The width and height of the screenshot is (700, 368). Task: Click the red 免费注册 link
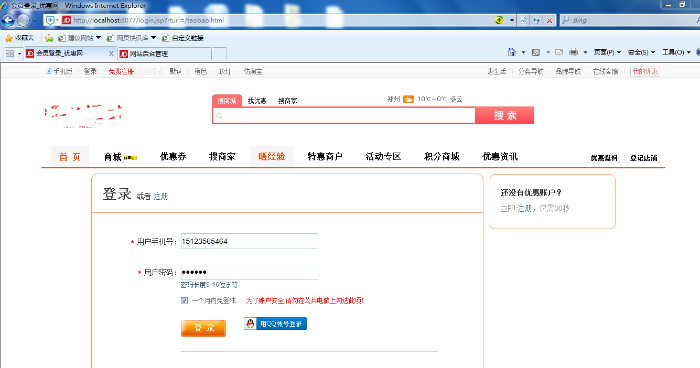[x=121, y=71]
